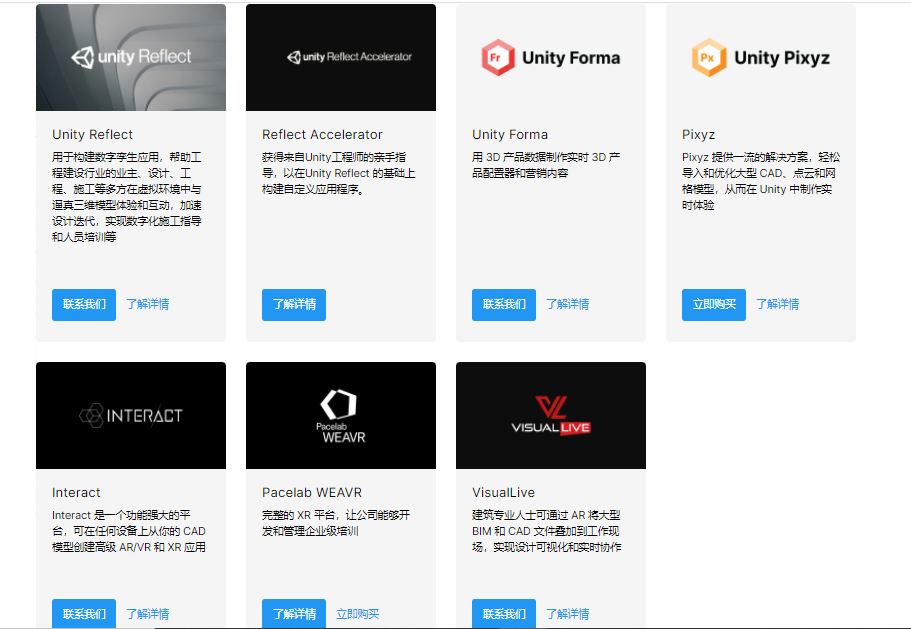Click 立即购买 button for Pixyz

click(x=713, y=304)
